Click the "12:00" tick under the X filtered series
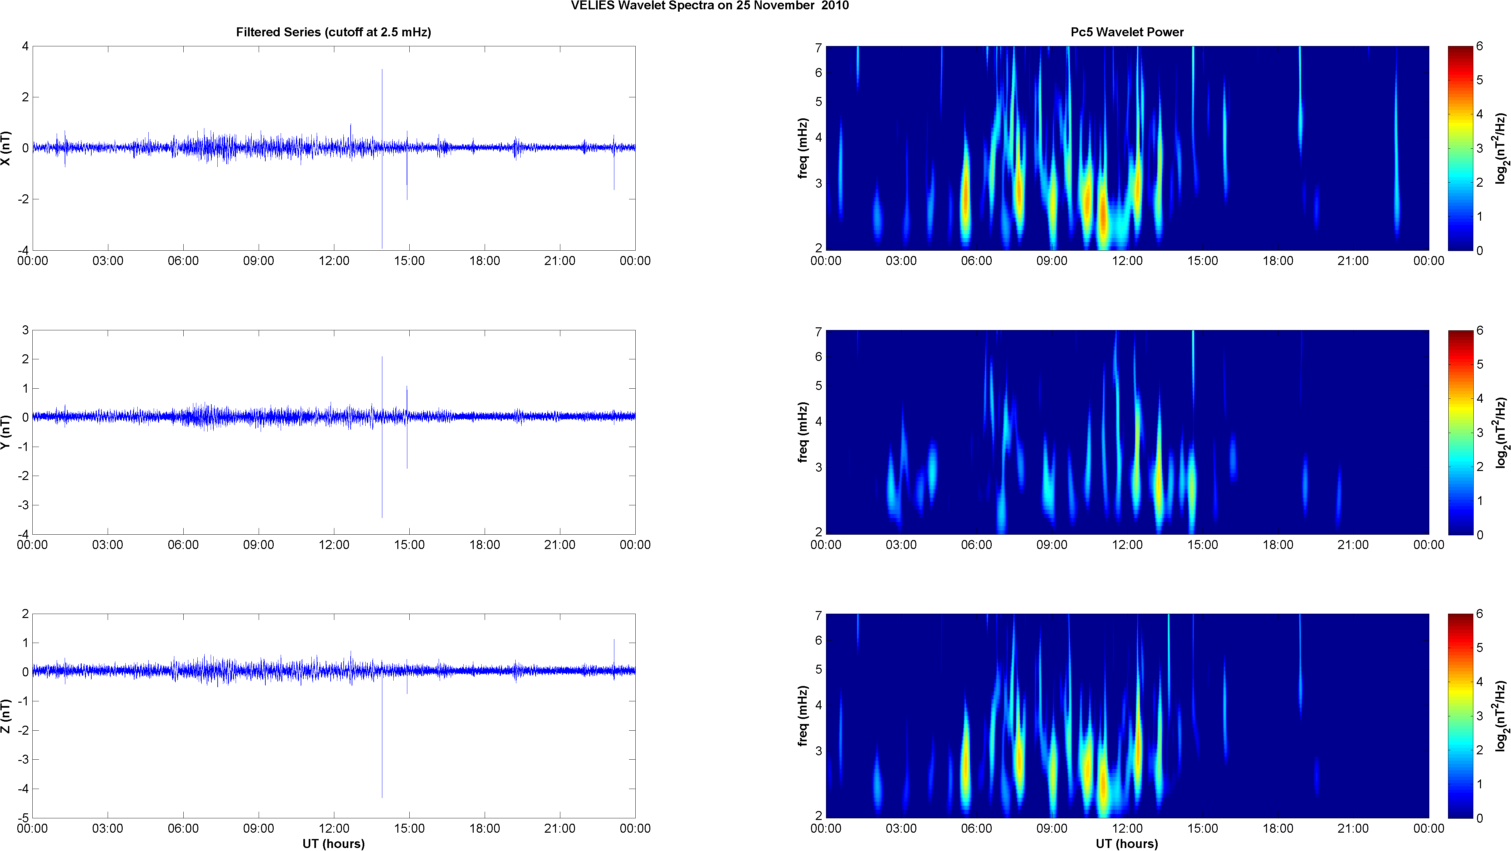Viewport: 1511px width, 851px height. click(334, 261)
